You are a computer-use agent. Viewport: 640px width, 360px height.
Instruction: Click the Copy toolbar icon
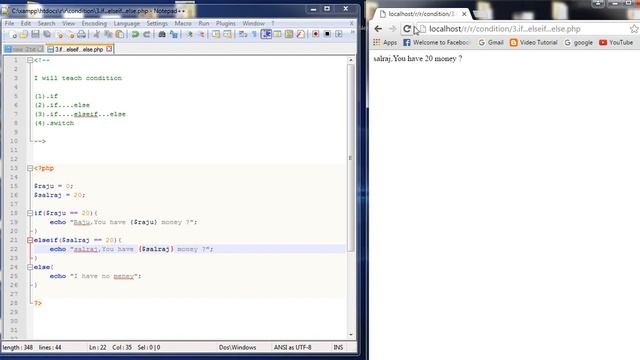(108, 35)
